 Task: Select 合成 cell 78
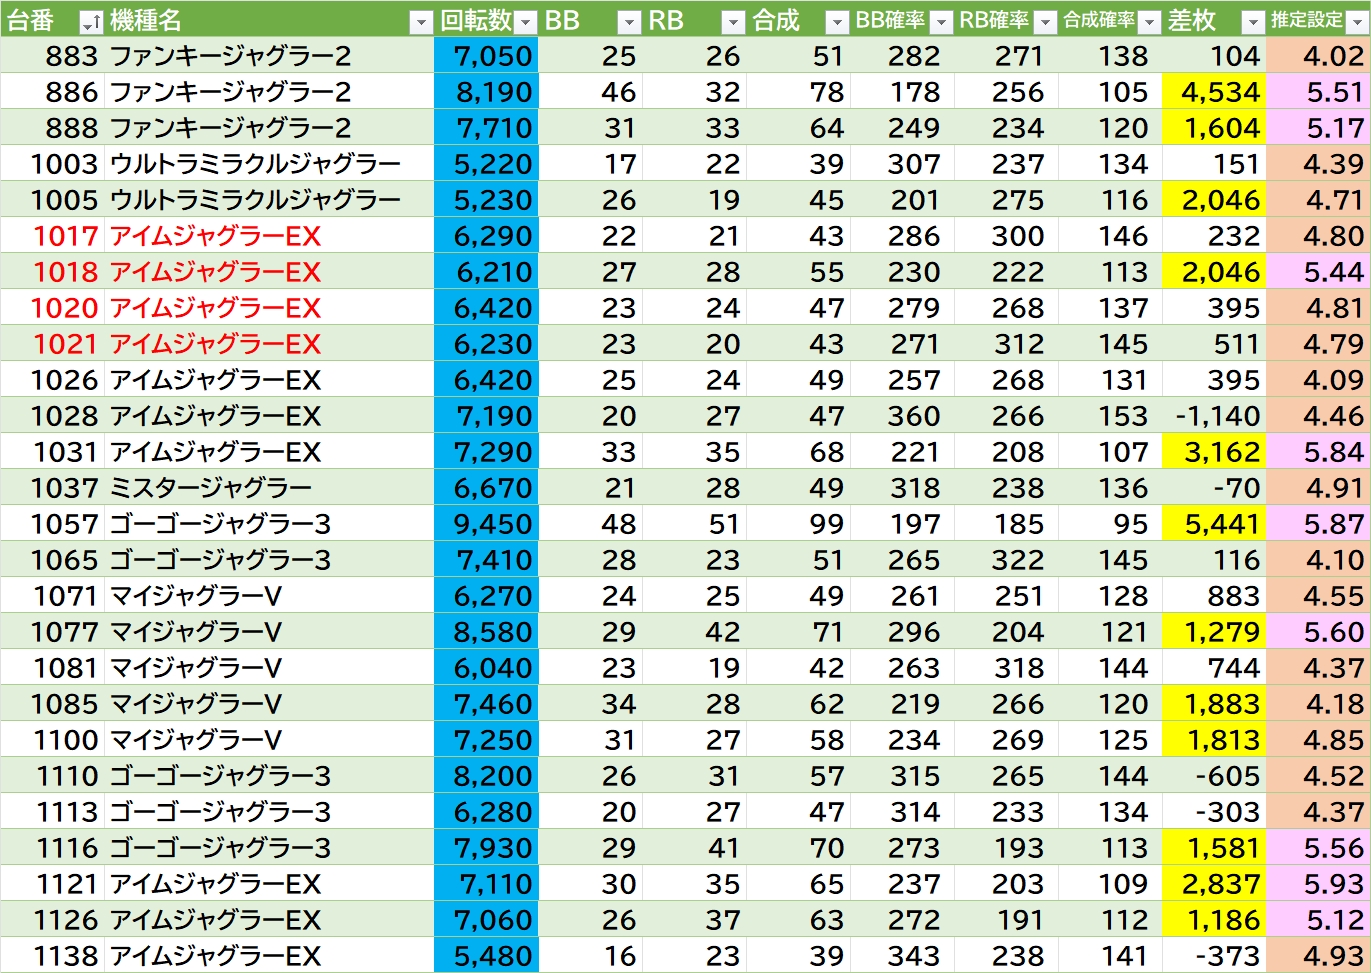click(x=798, y=92)
